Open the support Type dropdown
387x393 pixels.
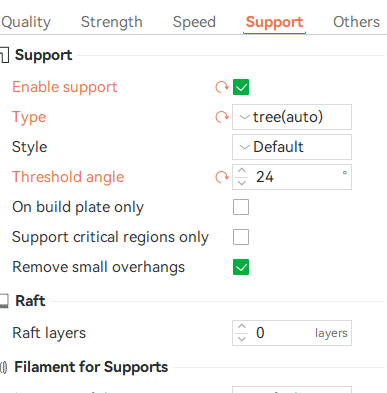tap(292, 117)
